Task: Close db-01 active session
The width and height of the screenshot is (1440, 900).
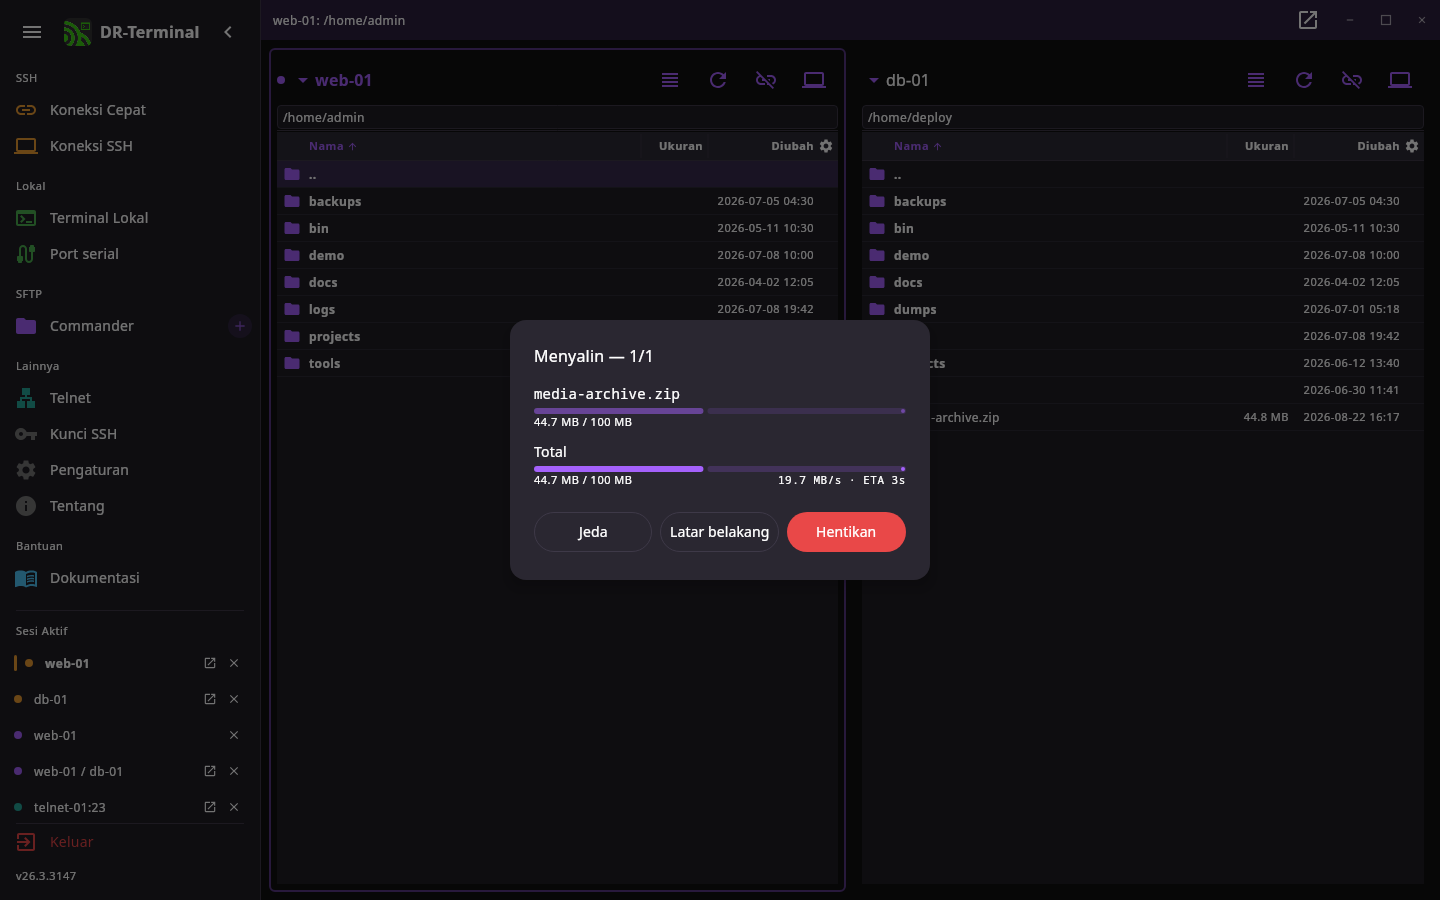Action: [234, 699]
